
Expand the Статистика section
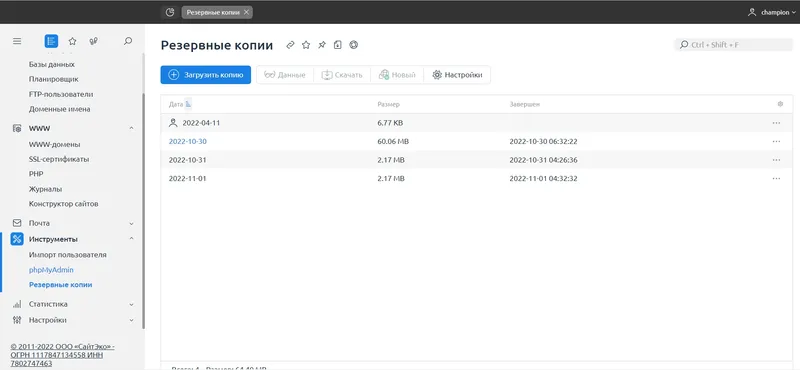tap(131, 304)
